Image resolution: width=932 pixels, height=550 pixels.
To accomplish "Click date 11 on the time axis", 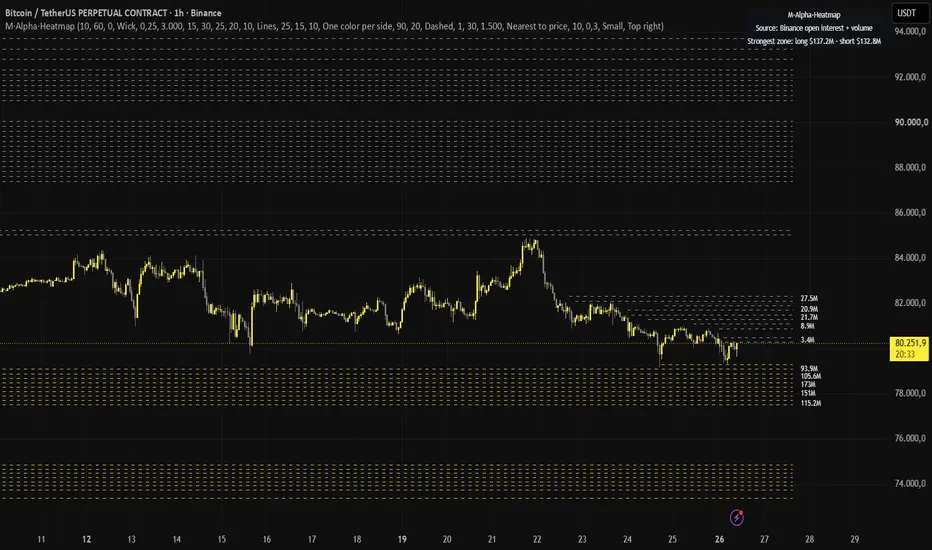I will (x=41, y=539).
